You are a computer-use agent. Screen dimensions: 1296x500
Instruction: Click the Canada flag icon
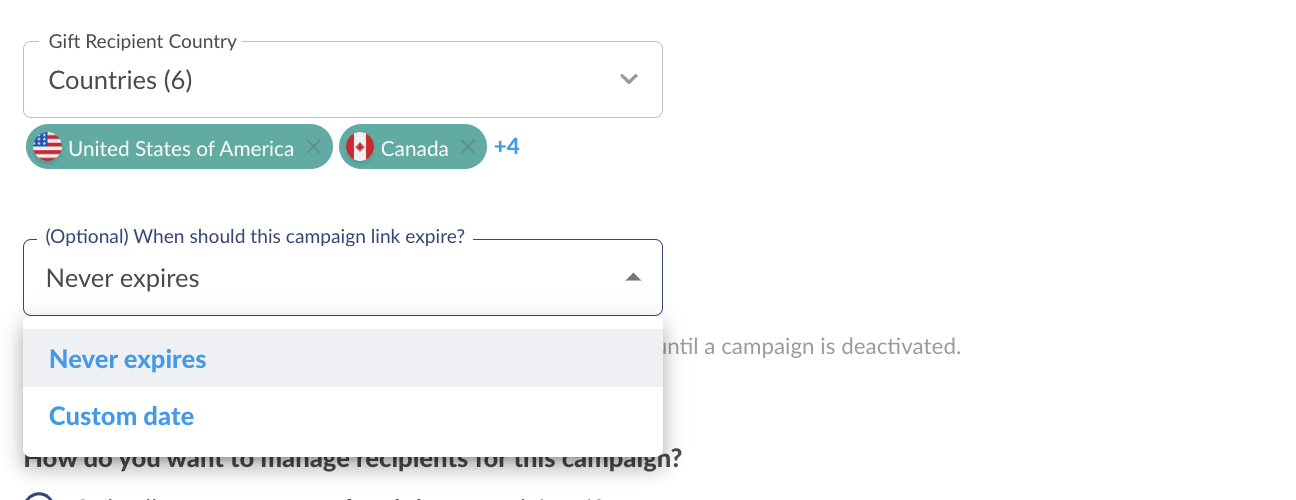[x=360, y=148]
